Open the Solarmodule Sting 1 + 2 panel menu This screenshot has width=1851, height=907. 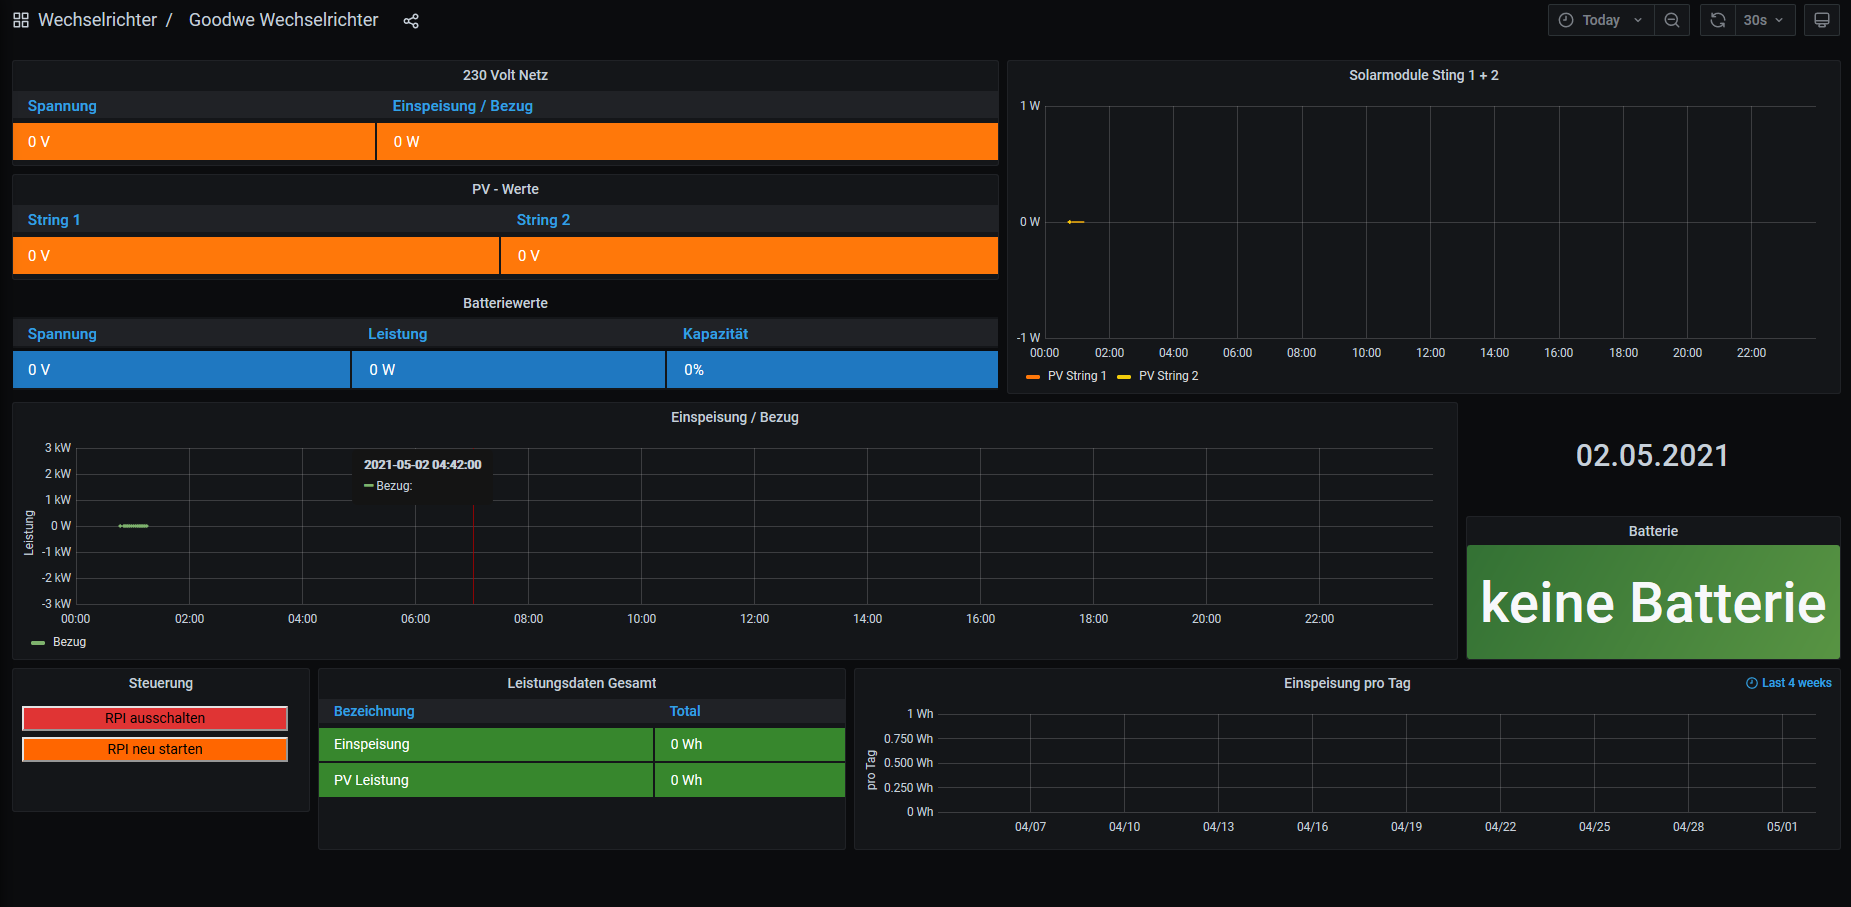click(1423, 75)
